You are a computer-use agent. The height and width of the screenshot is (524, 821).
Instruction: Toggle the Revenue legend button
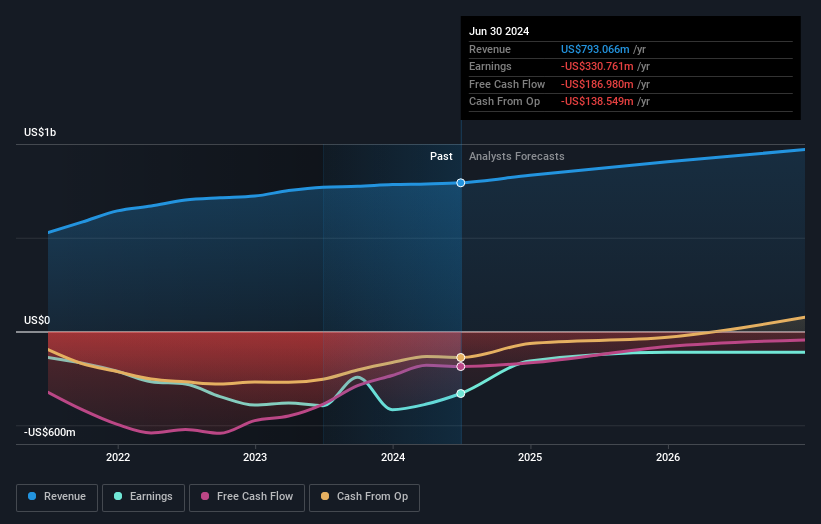pos(57,497)
